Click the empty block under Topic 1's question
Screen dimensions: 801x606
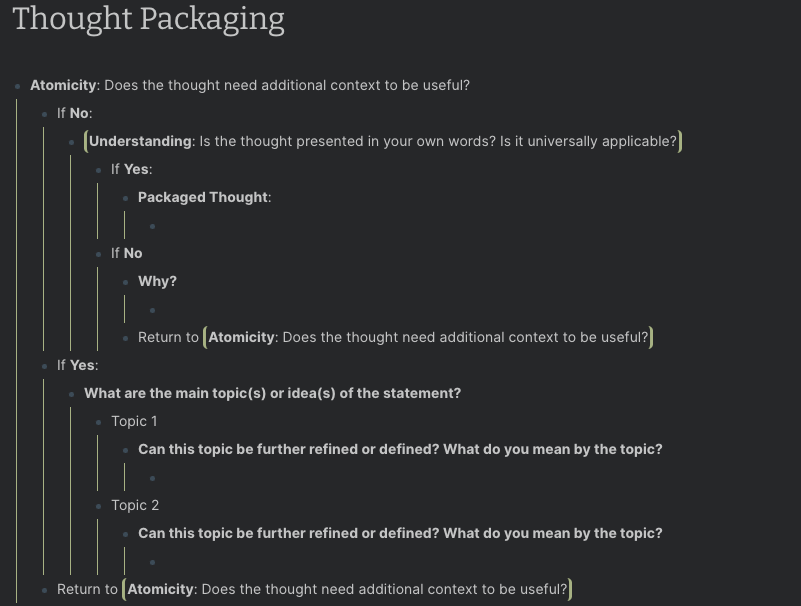[200, 478]
